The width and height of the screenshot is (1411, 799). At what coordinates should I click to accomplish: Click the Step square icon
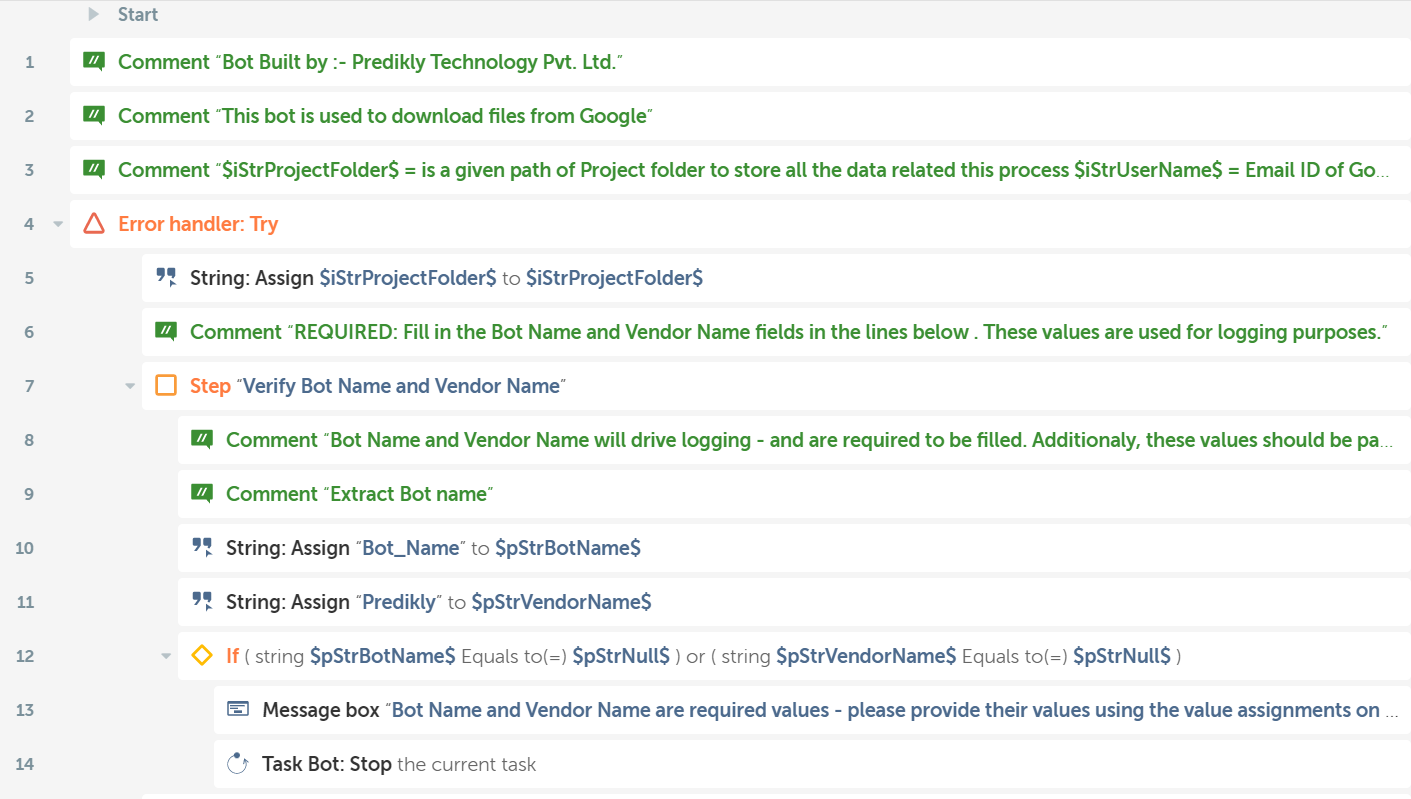point(166,386)
